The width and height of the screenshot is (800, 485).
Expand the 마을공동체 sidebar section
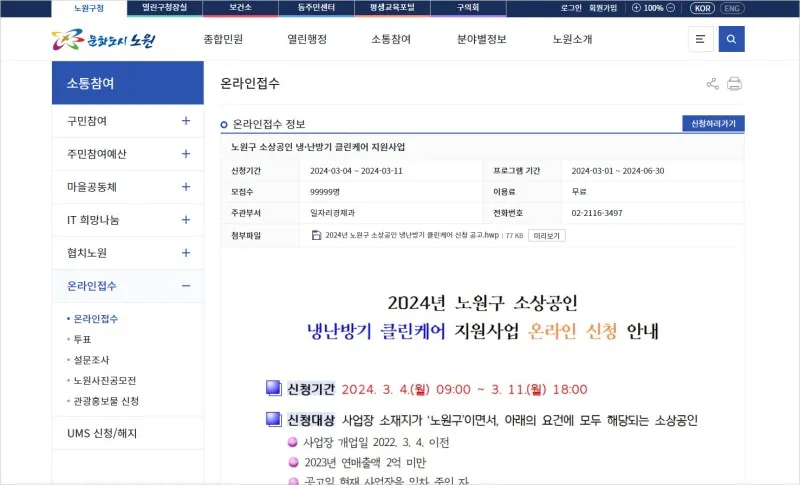186,187
